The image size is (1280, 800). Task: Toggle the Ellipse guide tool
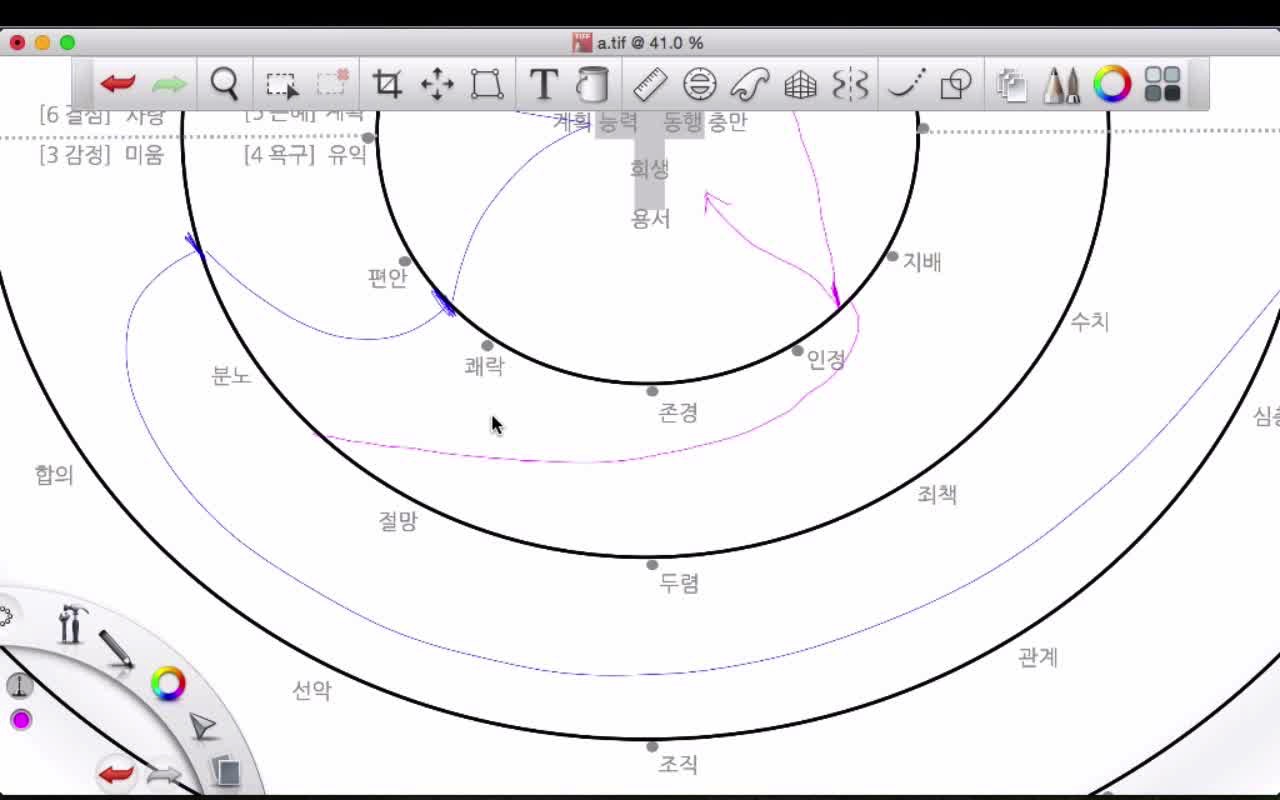coord(700,85)
